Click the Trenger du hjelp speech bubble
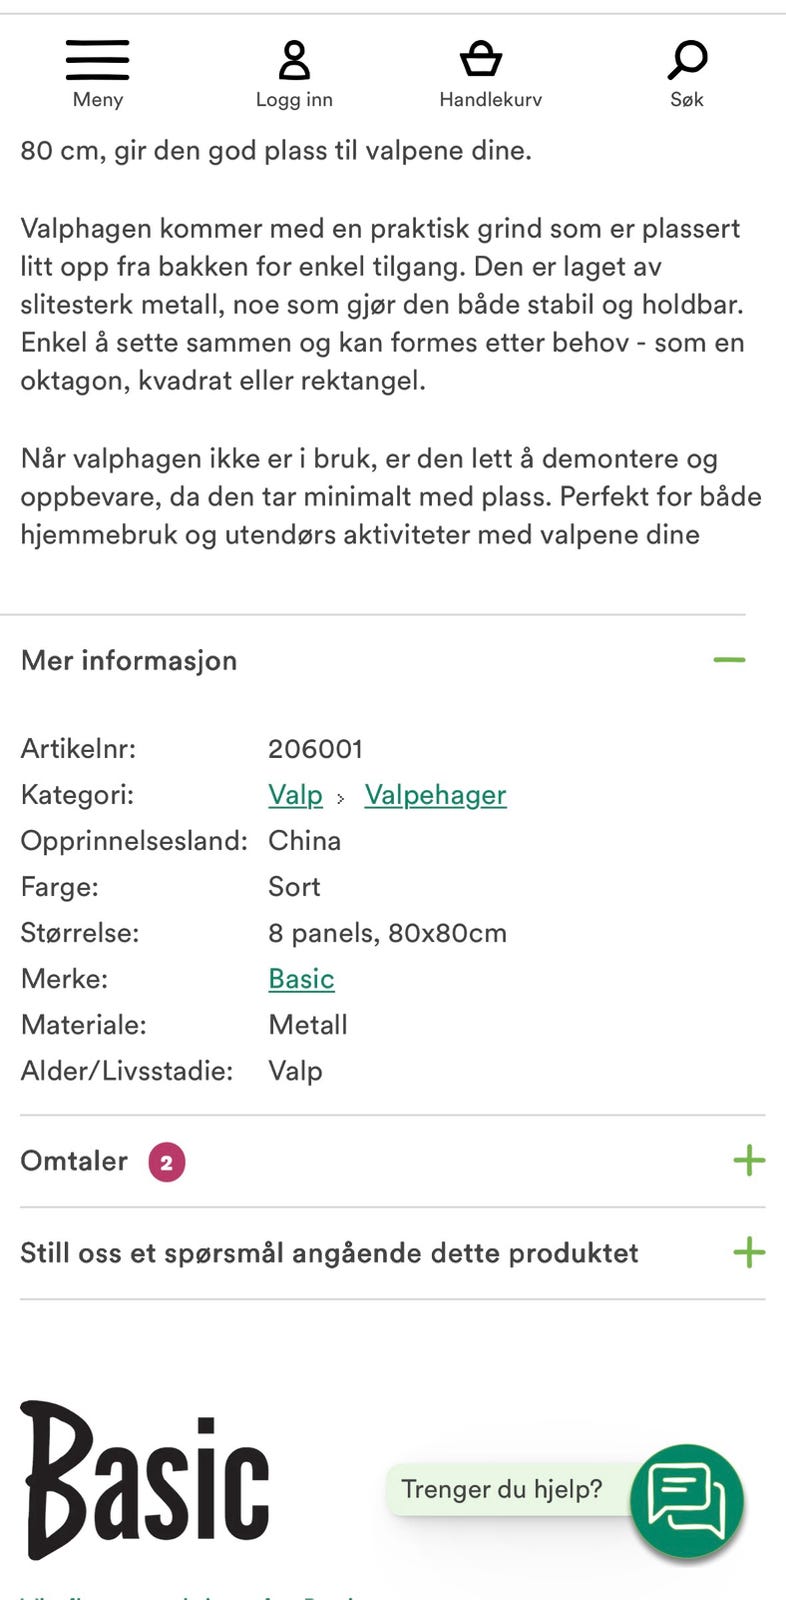Screen dimensions: 786x1600 point(503,1489)
